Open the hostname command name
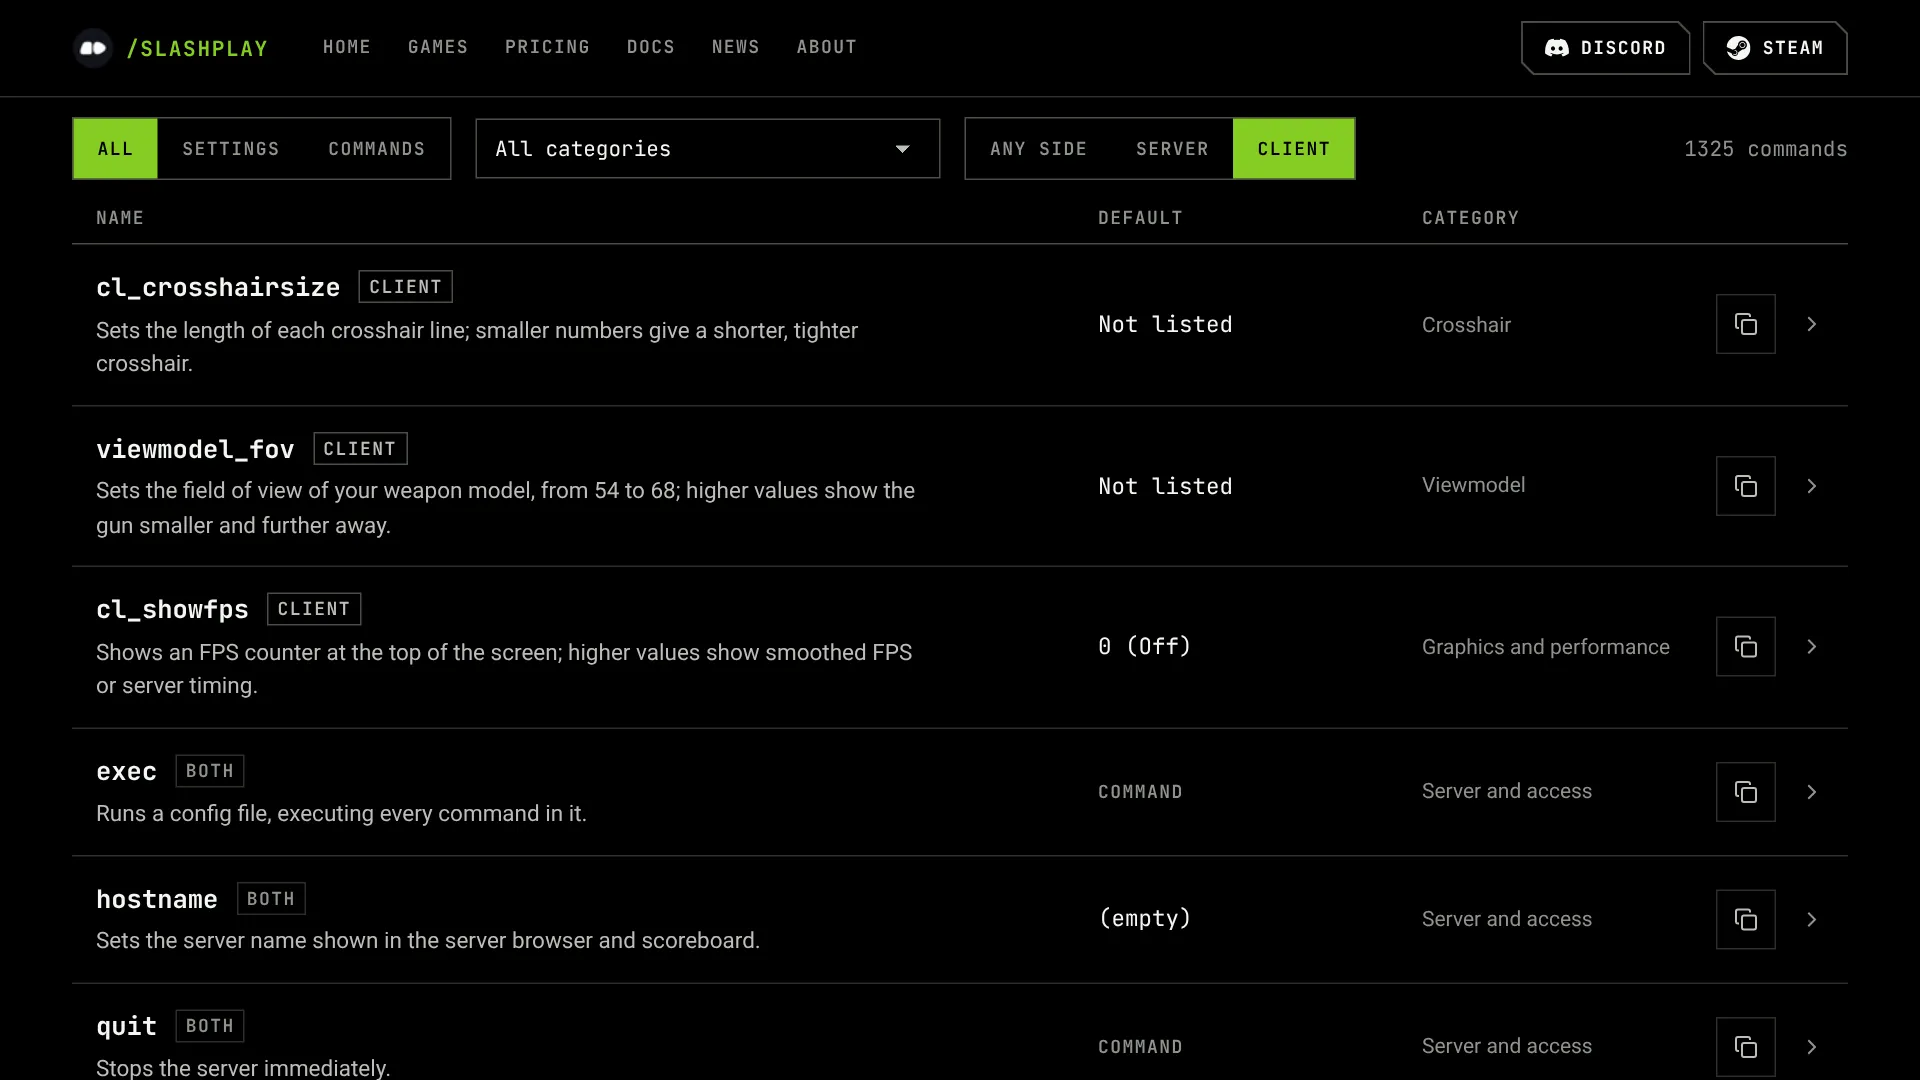Screen dimensions: 1920x1080 [x=157, y=899]
